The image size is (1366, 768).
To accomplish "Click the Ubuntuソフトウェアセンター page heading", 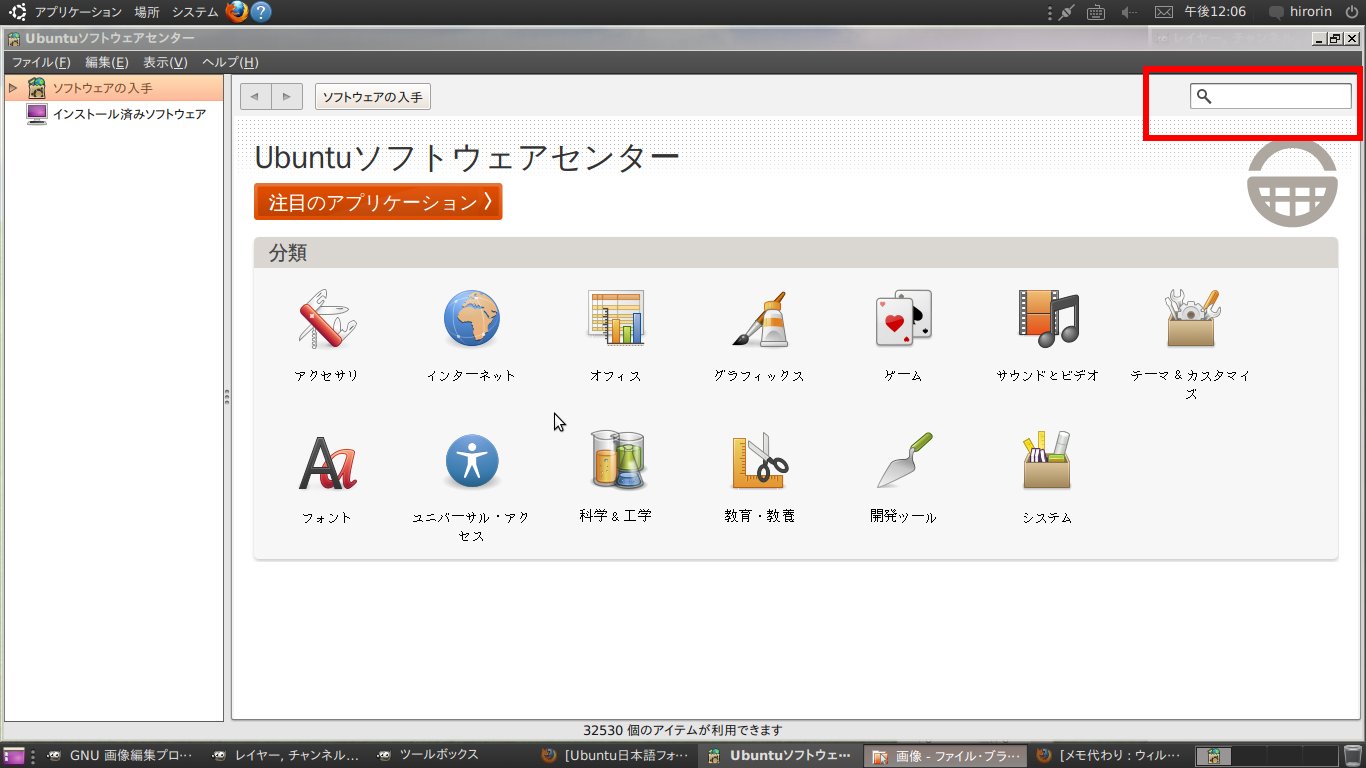I will pos(467,157).
